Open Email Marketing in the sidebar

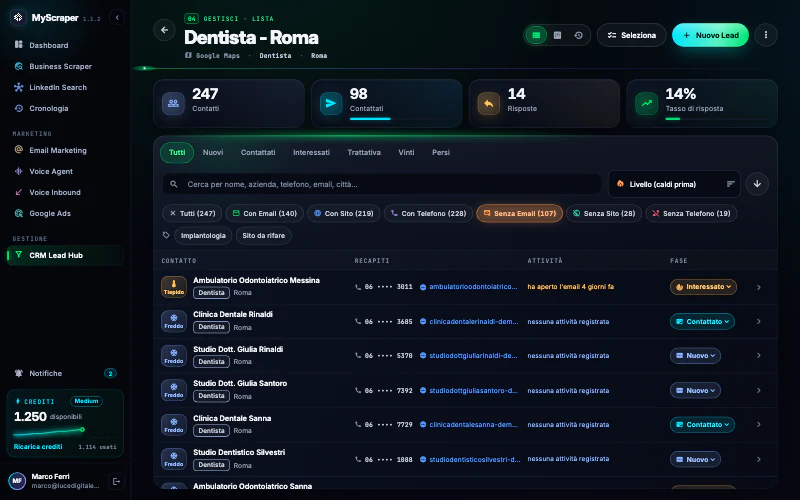click(65, 150)
